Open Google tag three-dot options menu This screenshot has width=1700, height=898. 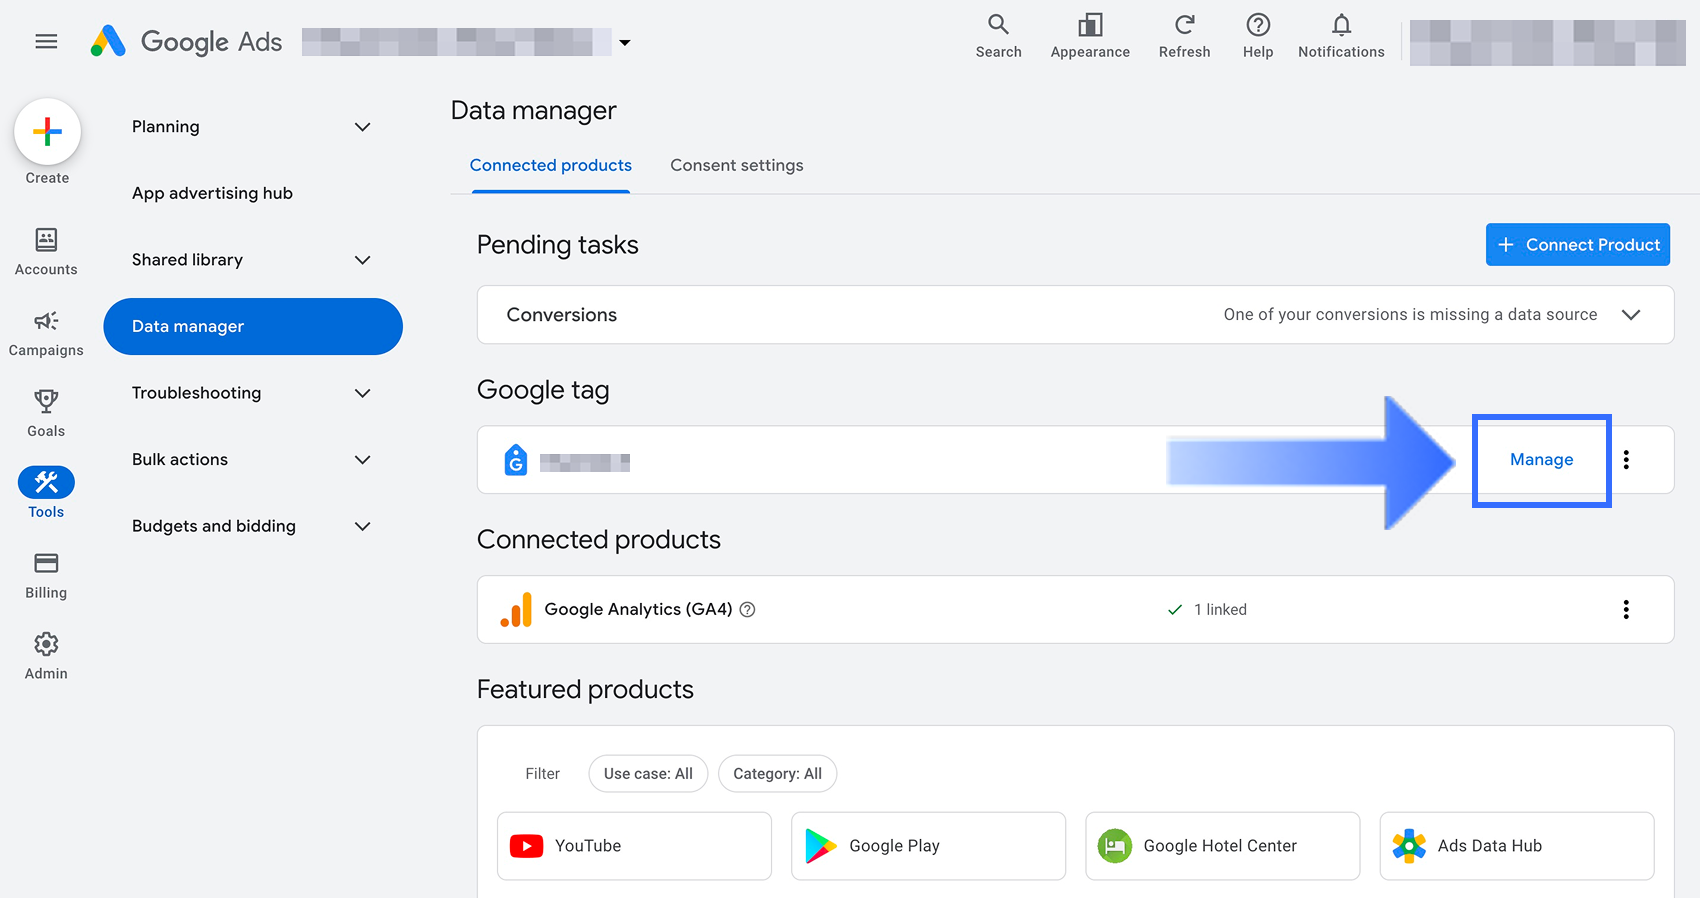(x=1626, y=460)
